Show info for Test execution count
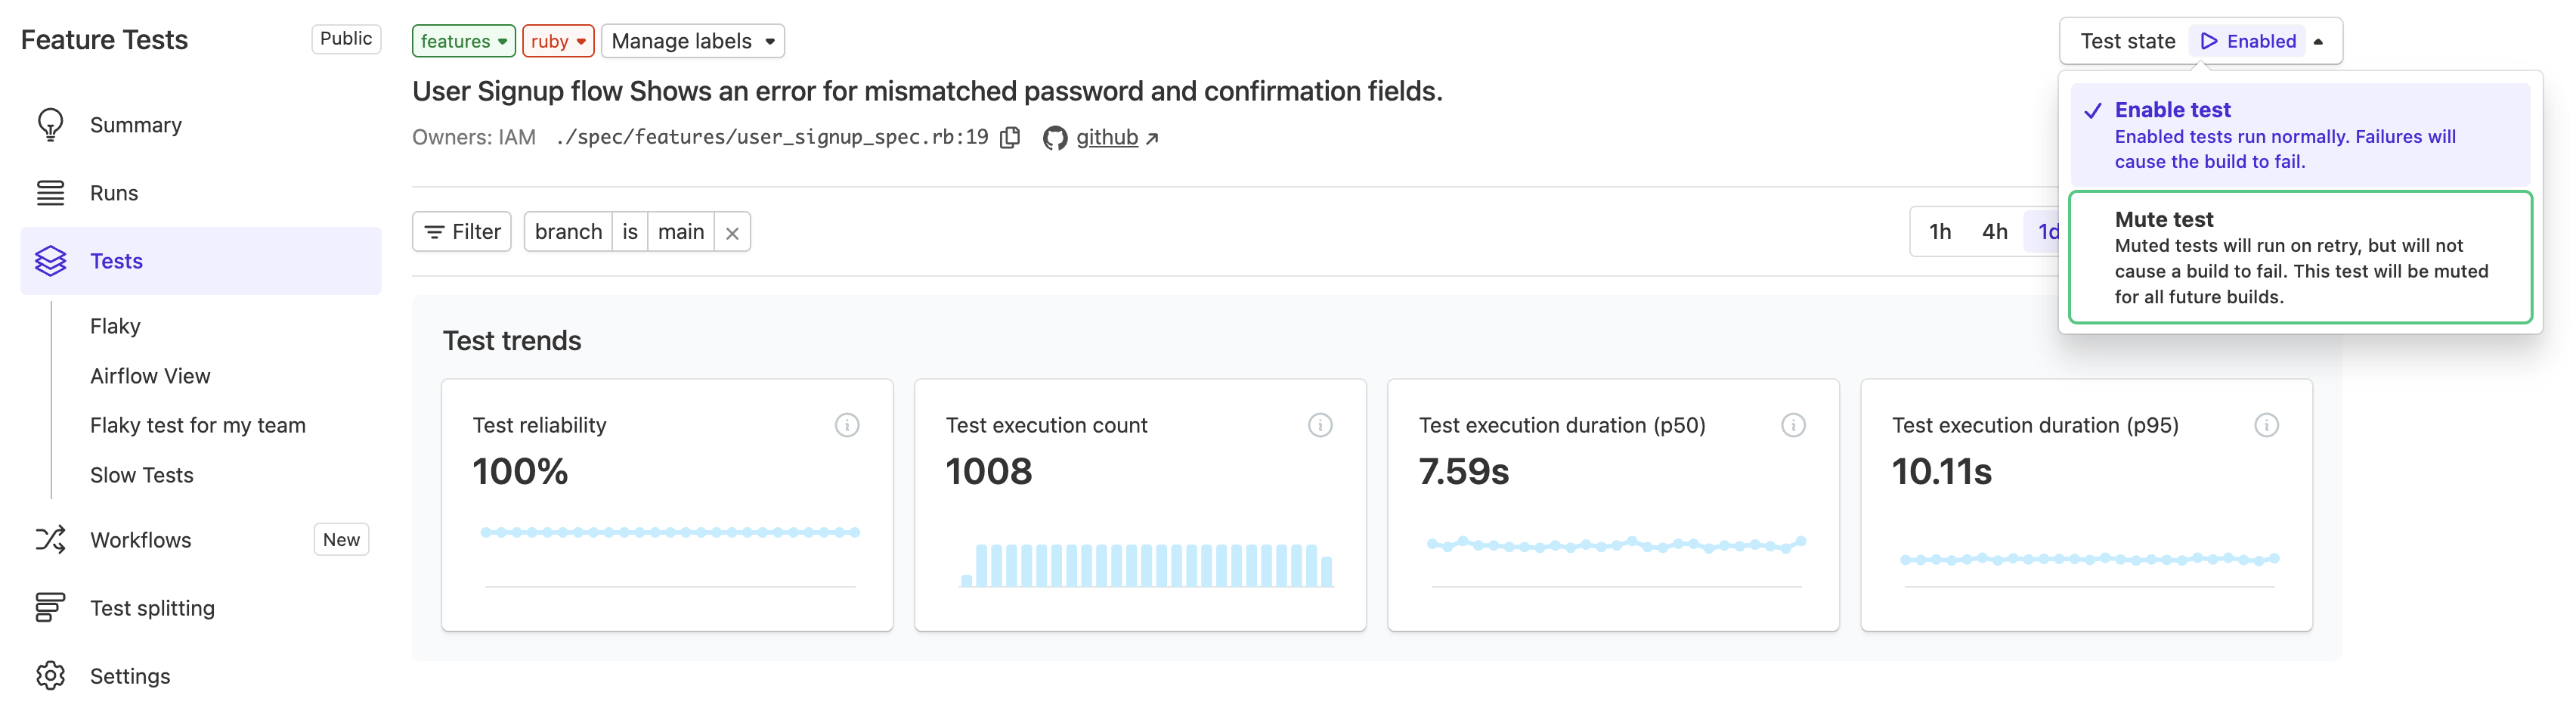The width and height of the screenshot is (2576, 720). click(x=1319, y=426)
